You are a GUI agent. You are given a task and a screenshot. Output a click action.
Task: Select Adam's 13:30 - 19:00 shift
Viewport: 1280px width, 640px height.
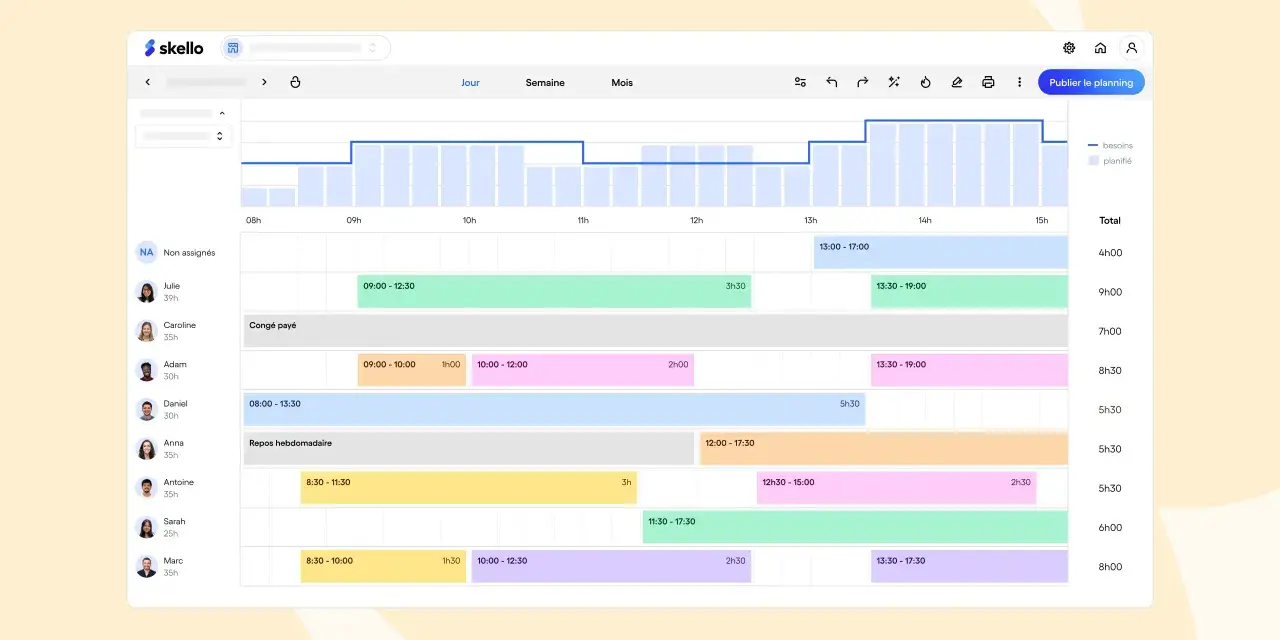tap(969, 370)
